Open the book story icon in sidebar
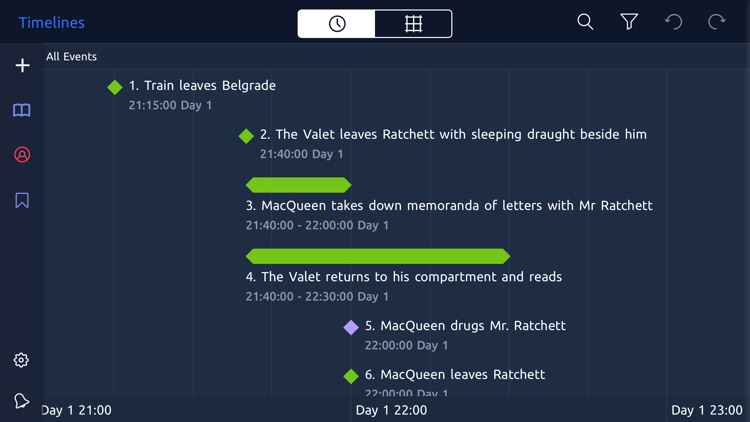Image resolution: width=750 pixels, height=422 pixels. [22, 111]
